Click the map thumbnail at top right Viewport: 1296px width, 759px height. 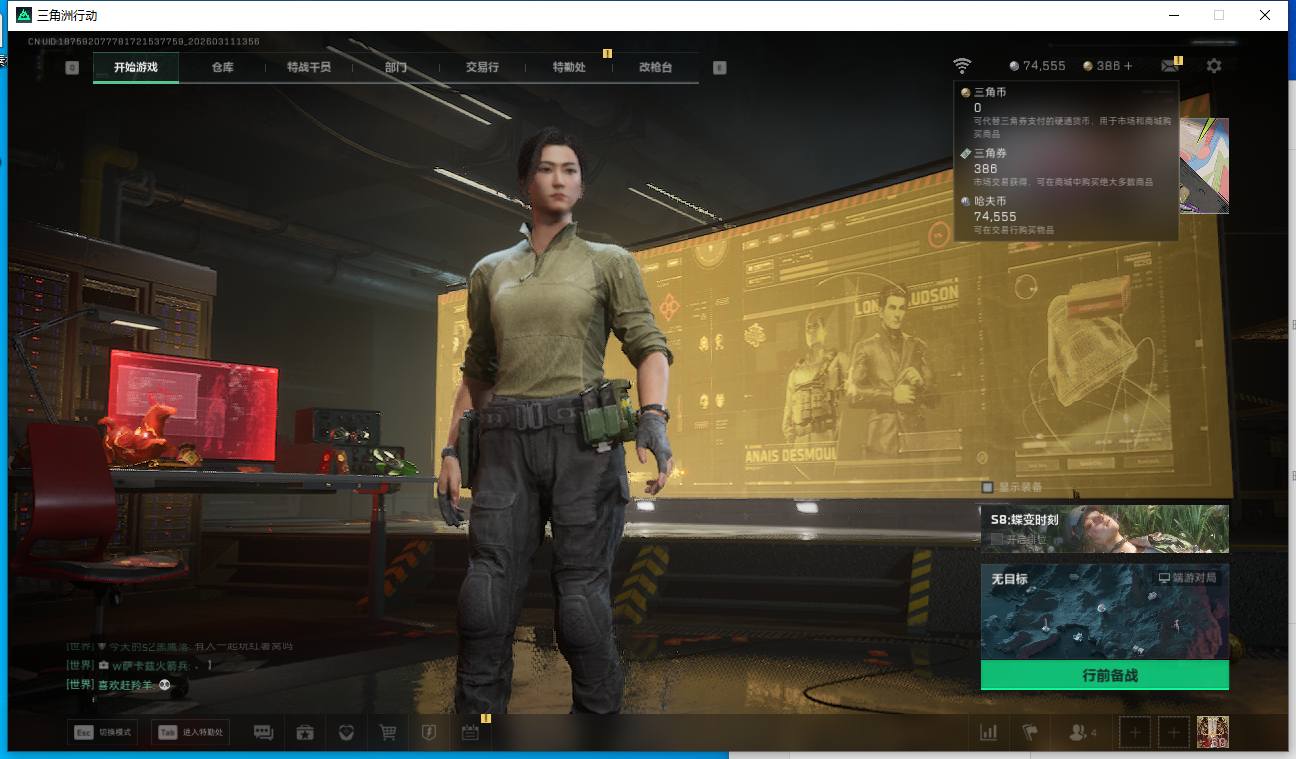point(1204,165)
